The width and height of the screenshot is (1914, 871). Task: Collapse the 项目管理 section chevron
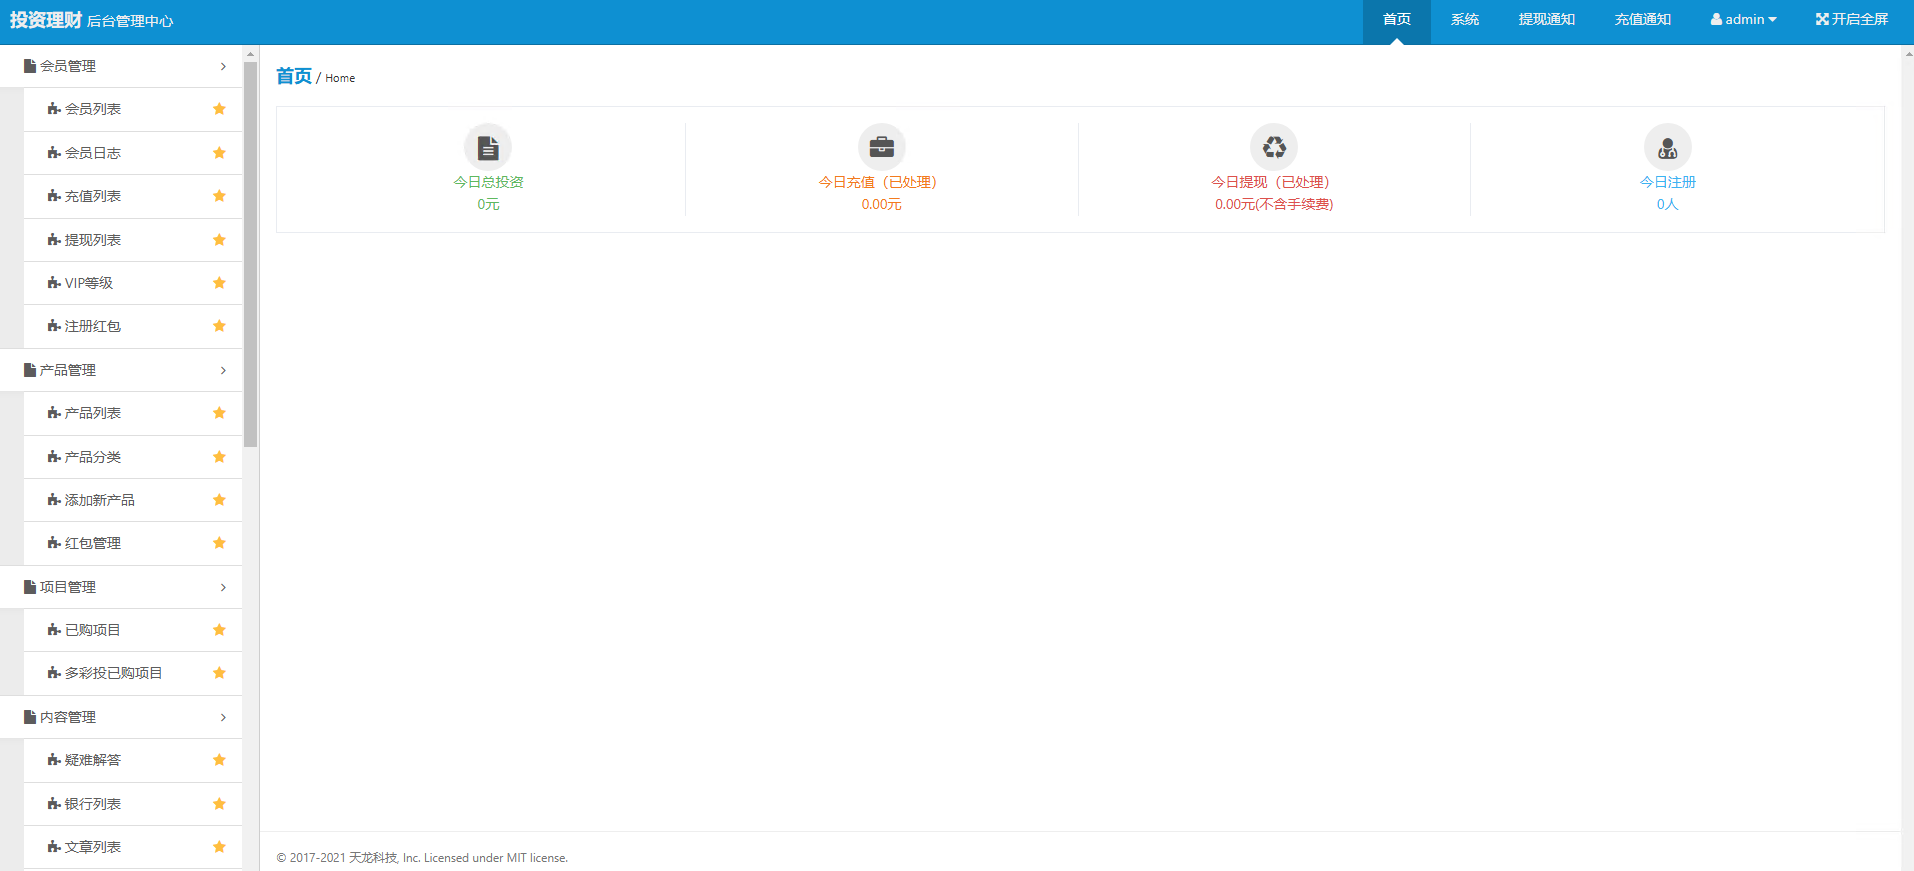pyautogui.click(x=223, y=587)
